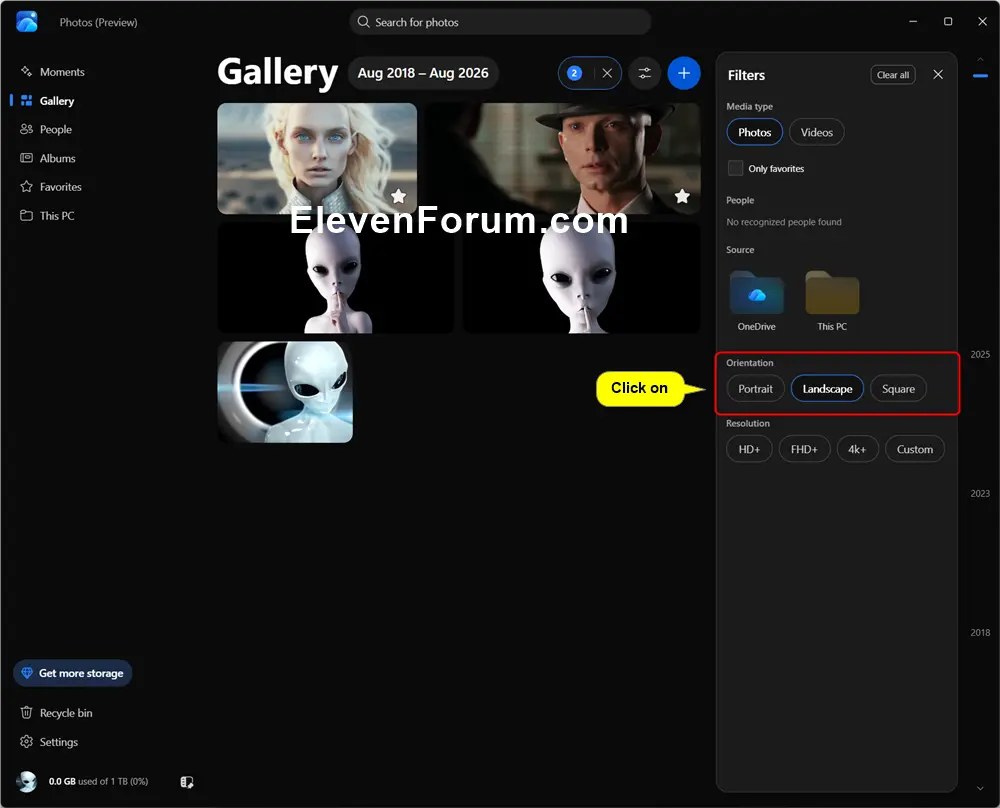Image resolution: width=1000 pixels, height=808 pixels.
Task: Open Favorites in the sidebar
Action: (x=52, y=187)
